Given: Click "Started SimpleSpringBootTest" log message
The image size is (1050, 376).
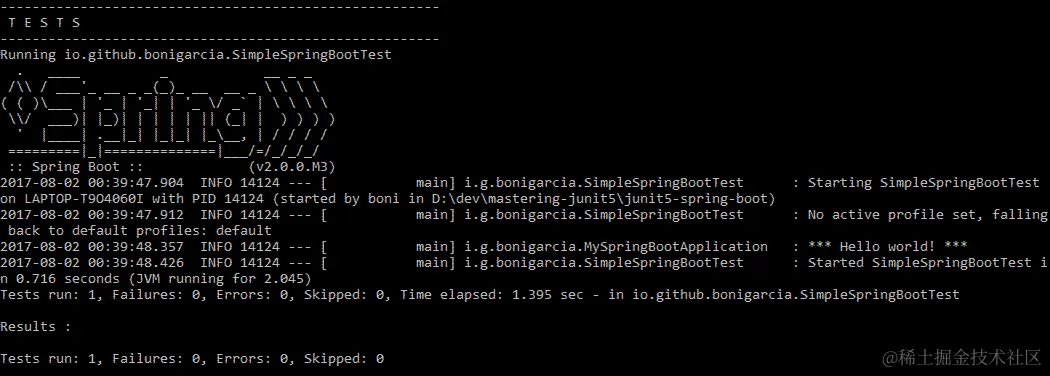Looking at the screenshot, I should pos(915,263).
